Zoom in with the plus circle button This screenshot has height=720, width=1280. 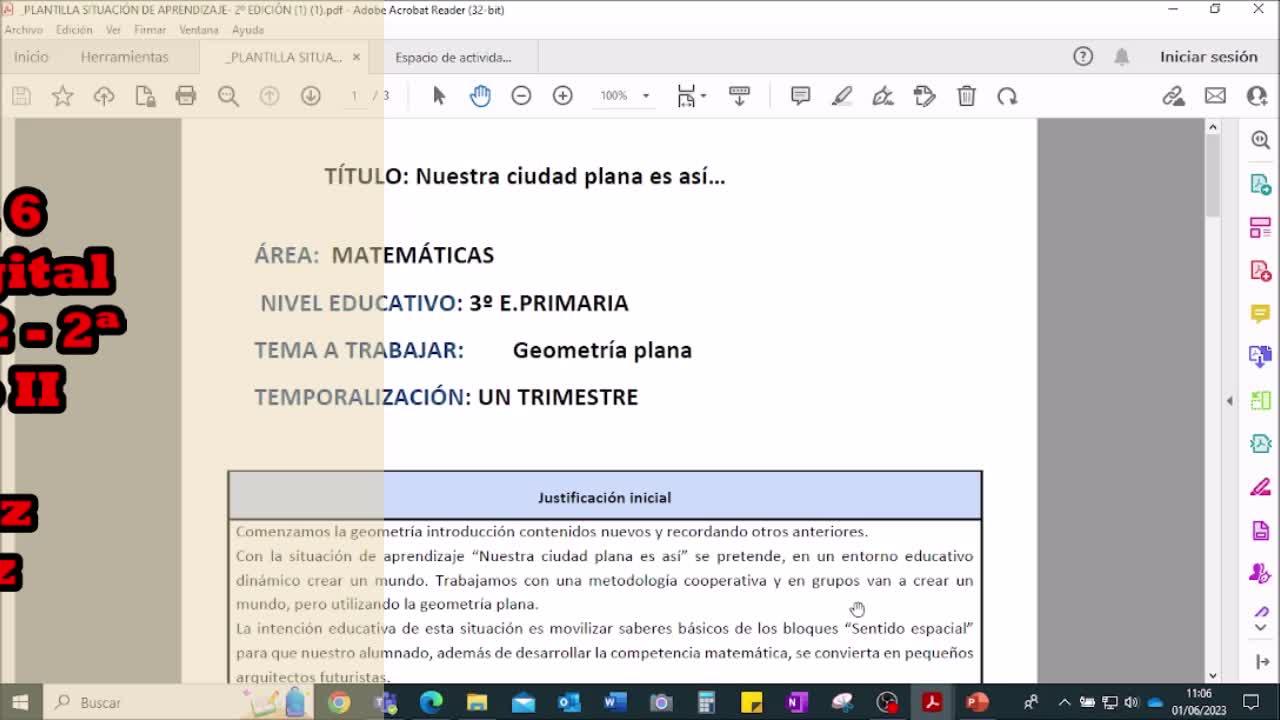563,96
